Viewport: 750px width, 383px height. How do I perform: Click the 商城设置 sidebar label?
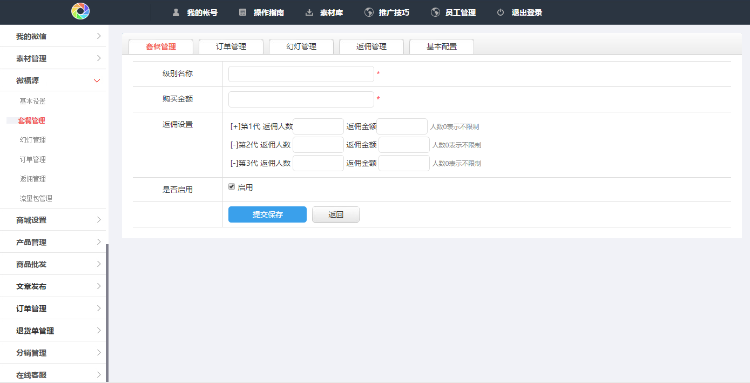[x=31, y=220]
